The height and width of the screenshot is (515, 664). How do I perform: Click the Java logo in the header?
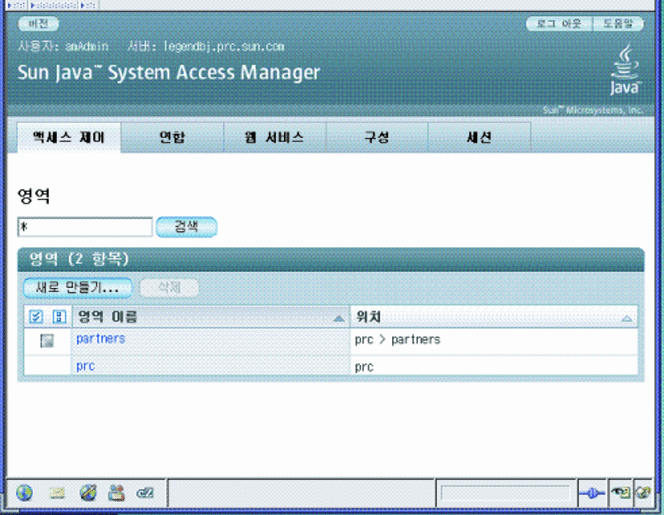tap(625, 70)
